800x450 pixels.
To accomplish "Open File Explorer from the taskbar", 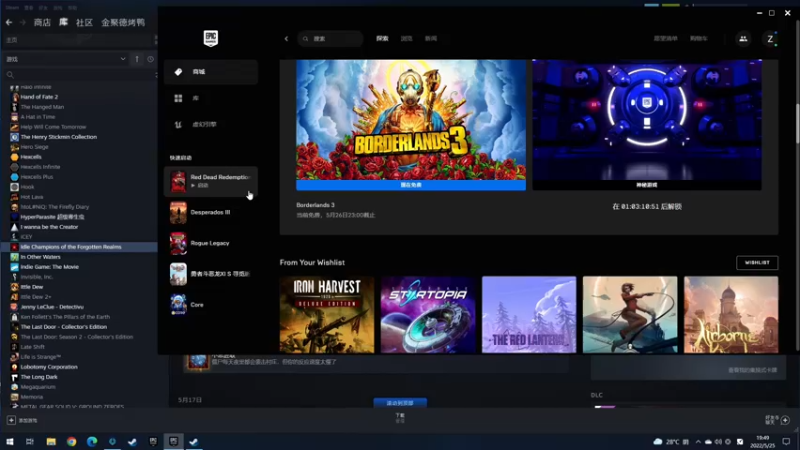I will coord(51,442).
